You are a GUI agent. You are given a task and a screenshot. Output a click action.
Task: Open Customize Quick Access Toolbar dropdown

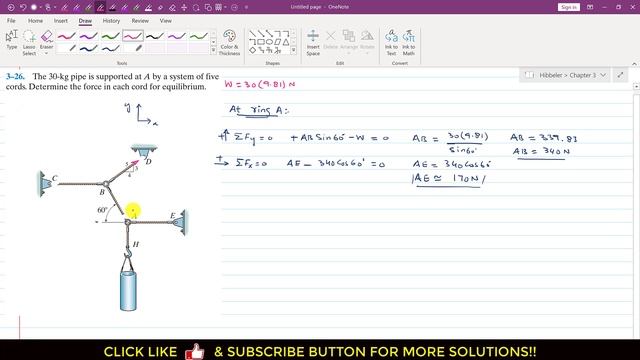pos(246,7)
